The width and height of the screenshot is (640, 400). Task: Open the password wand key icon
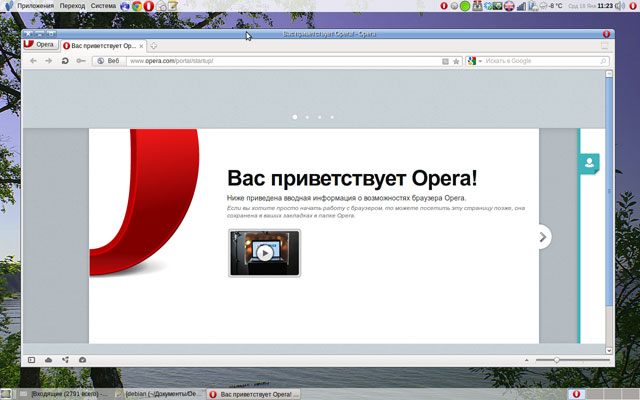(81, 61)
